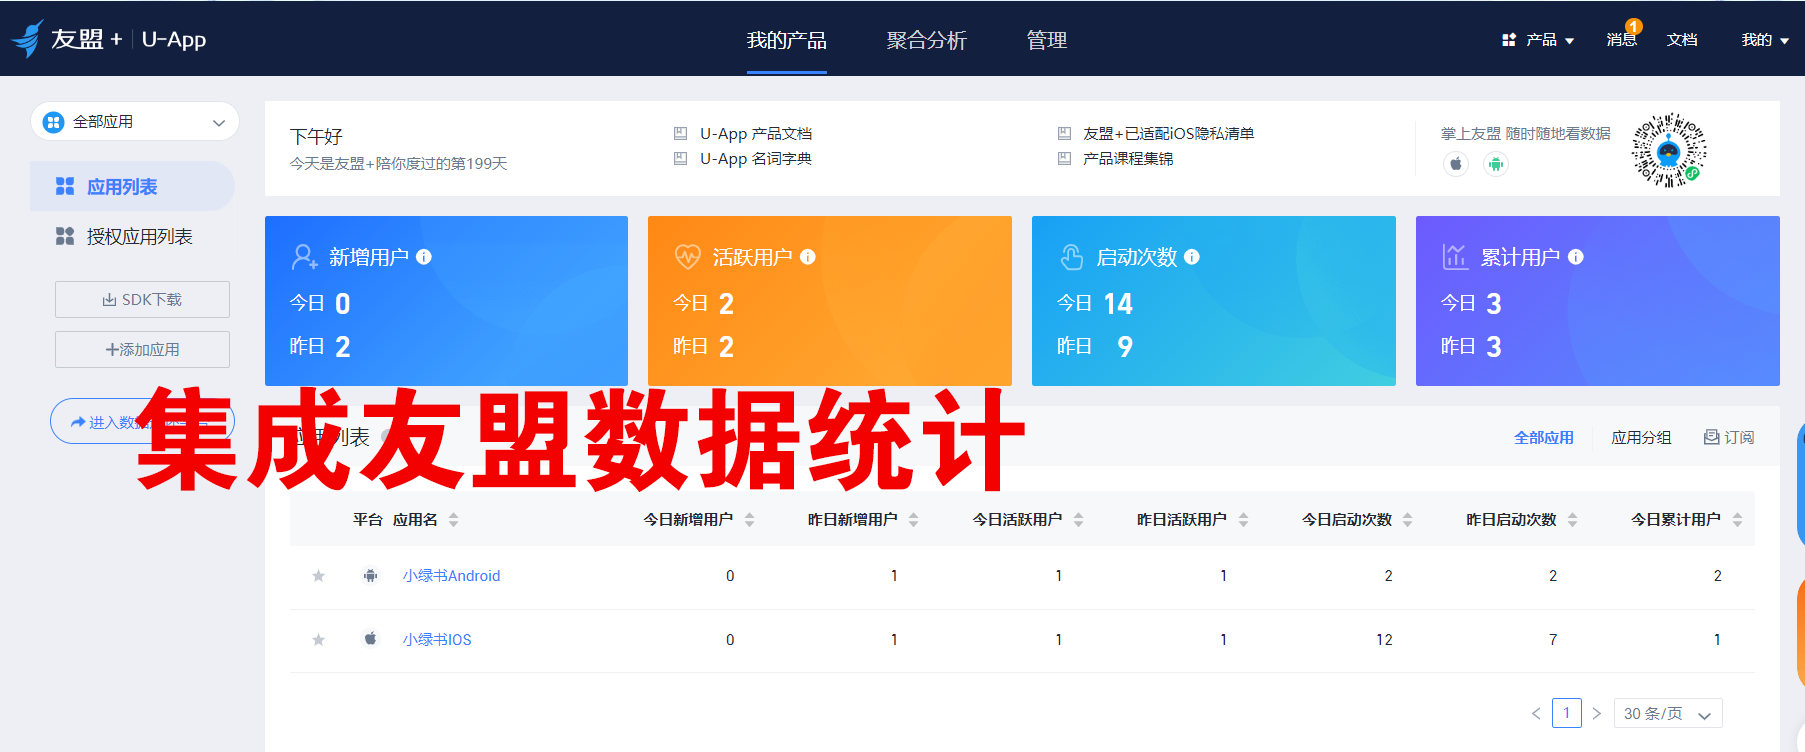Screen dimensions: 1805x752
Task: Click info icon beside 活跃用户
Action: click(808, 257)
